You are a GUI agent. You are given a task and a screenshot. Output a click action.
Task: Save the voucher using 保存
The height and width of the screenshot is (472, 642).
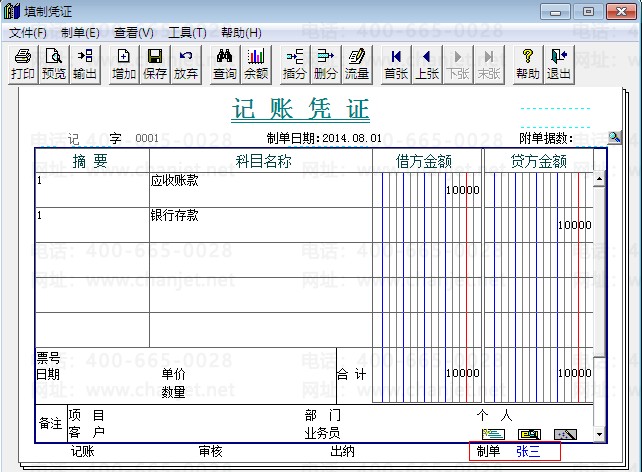coord(155,64)
